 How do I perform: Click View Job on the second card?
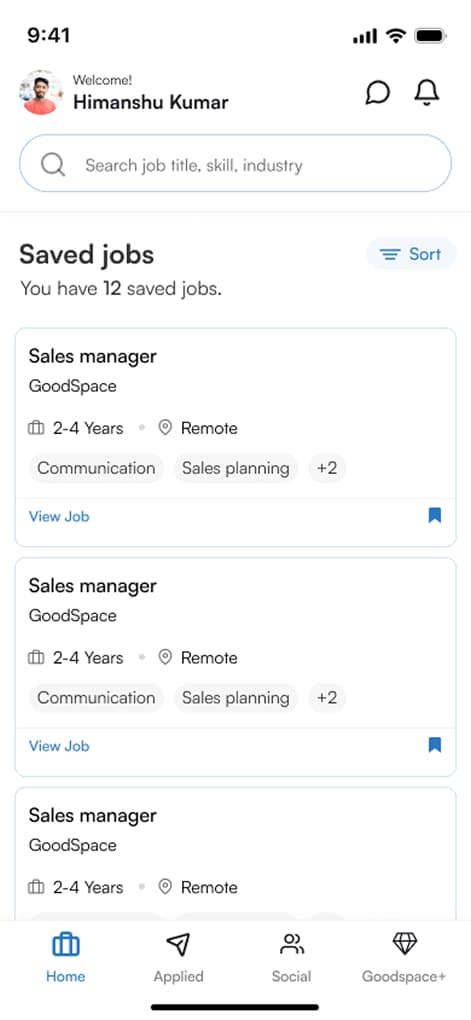coord(59,746)
